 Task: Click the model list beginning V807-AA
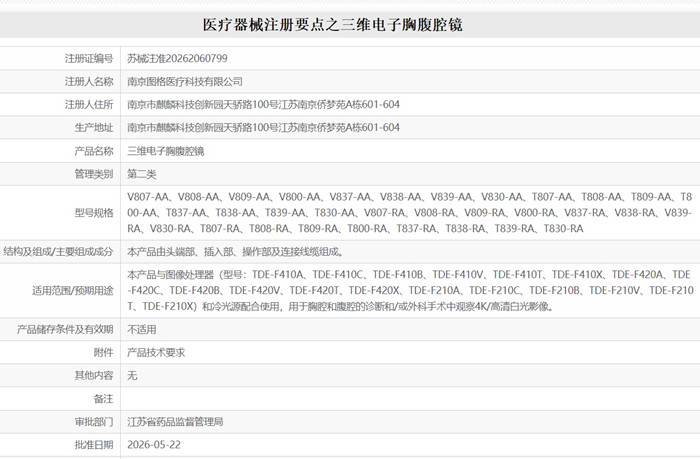(409, 213)
